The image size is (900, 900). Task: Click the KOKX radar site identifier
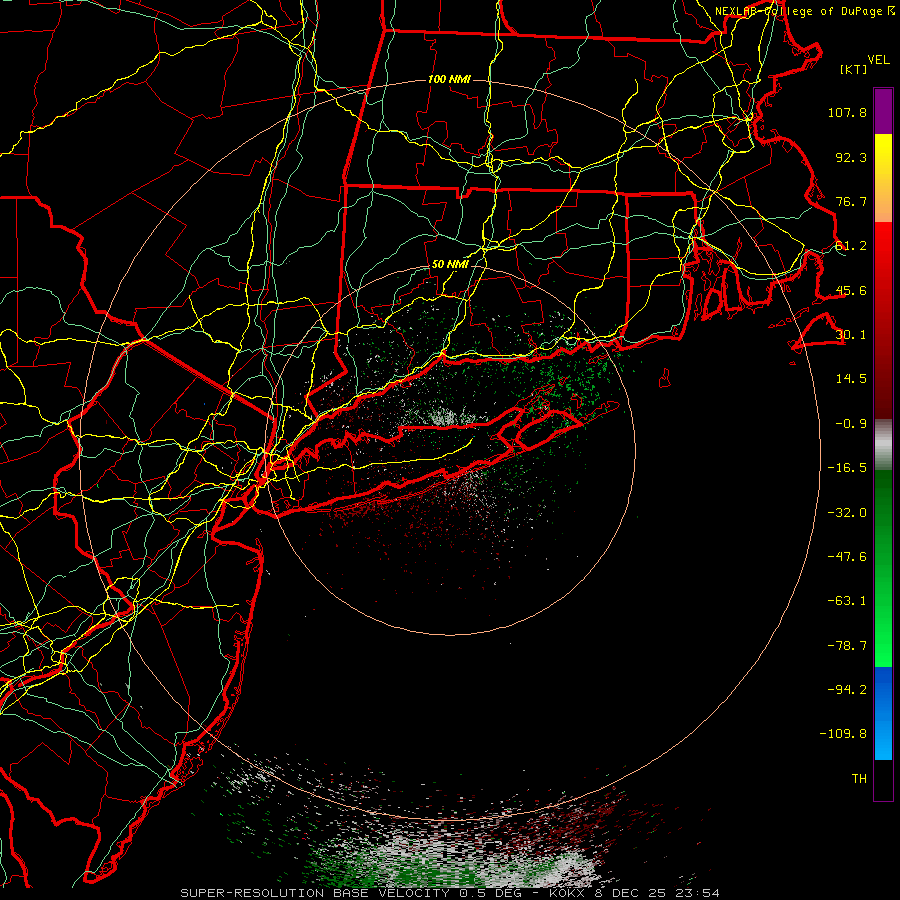coord(568,893)
